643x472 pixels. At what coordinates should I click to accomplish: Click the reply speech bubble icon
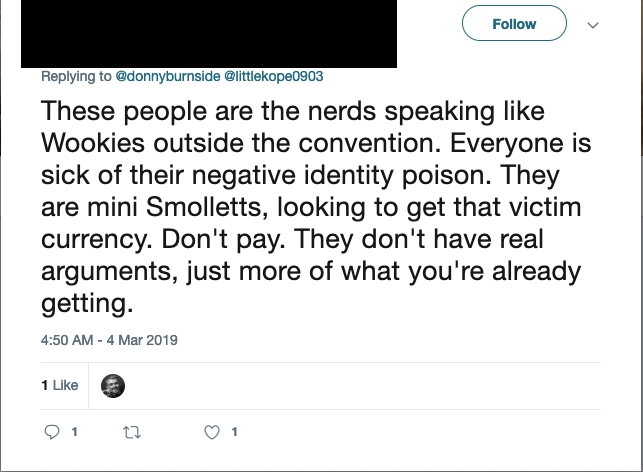[52, 432]
